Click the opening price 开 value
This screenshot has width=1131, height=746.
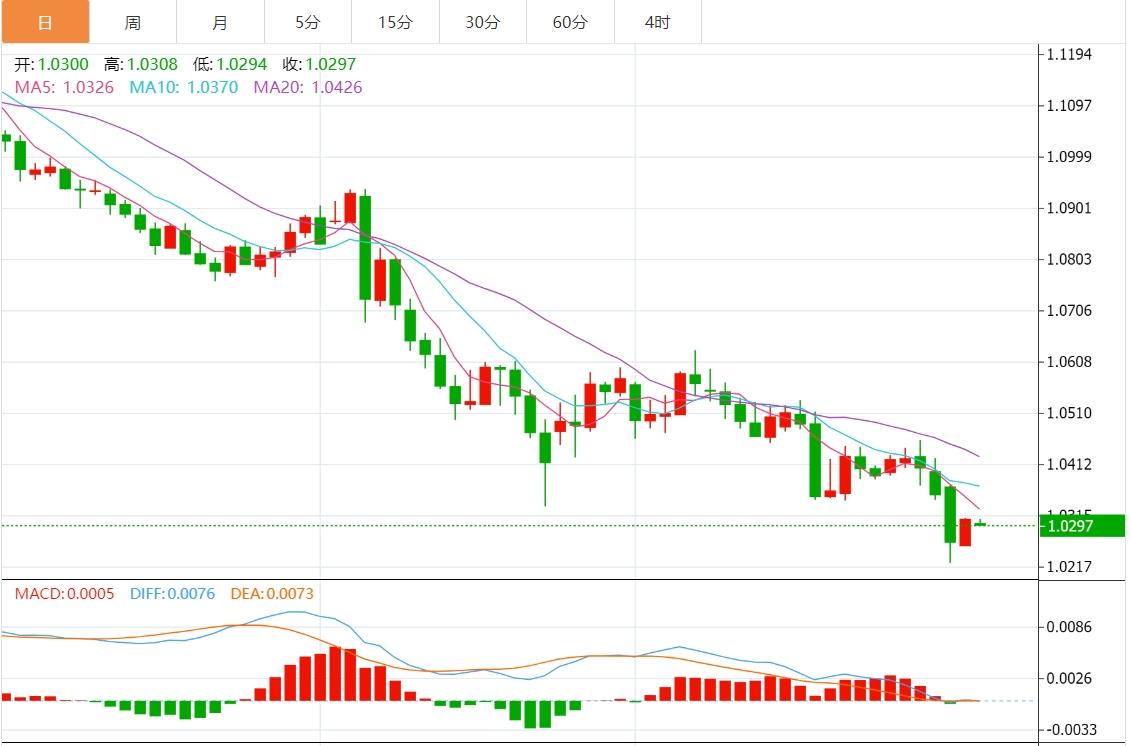(x=63, y=64)
